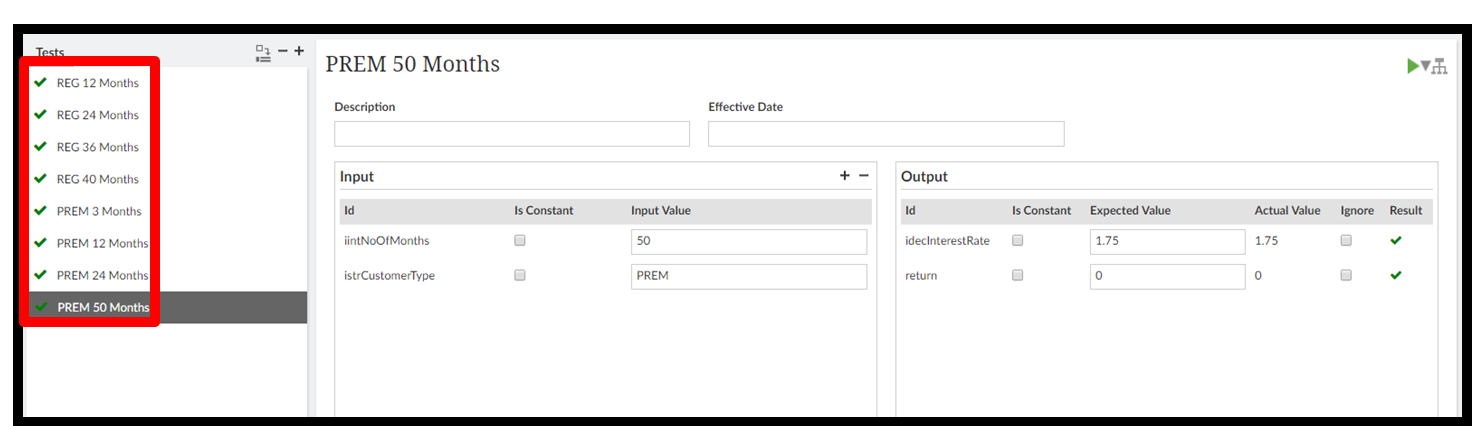Click the Description text field
The height and width of the screenshot is (426, 1479).
click(x=512, y=134)
